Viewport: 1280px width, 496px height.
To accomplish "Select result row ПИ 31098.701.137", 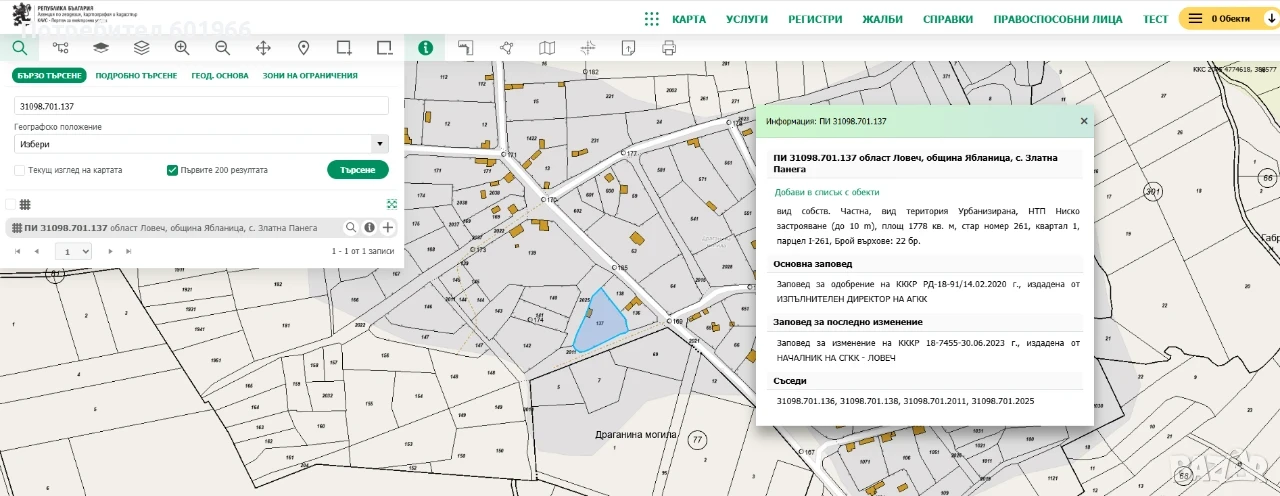I will click(201, 228).
